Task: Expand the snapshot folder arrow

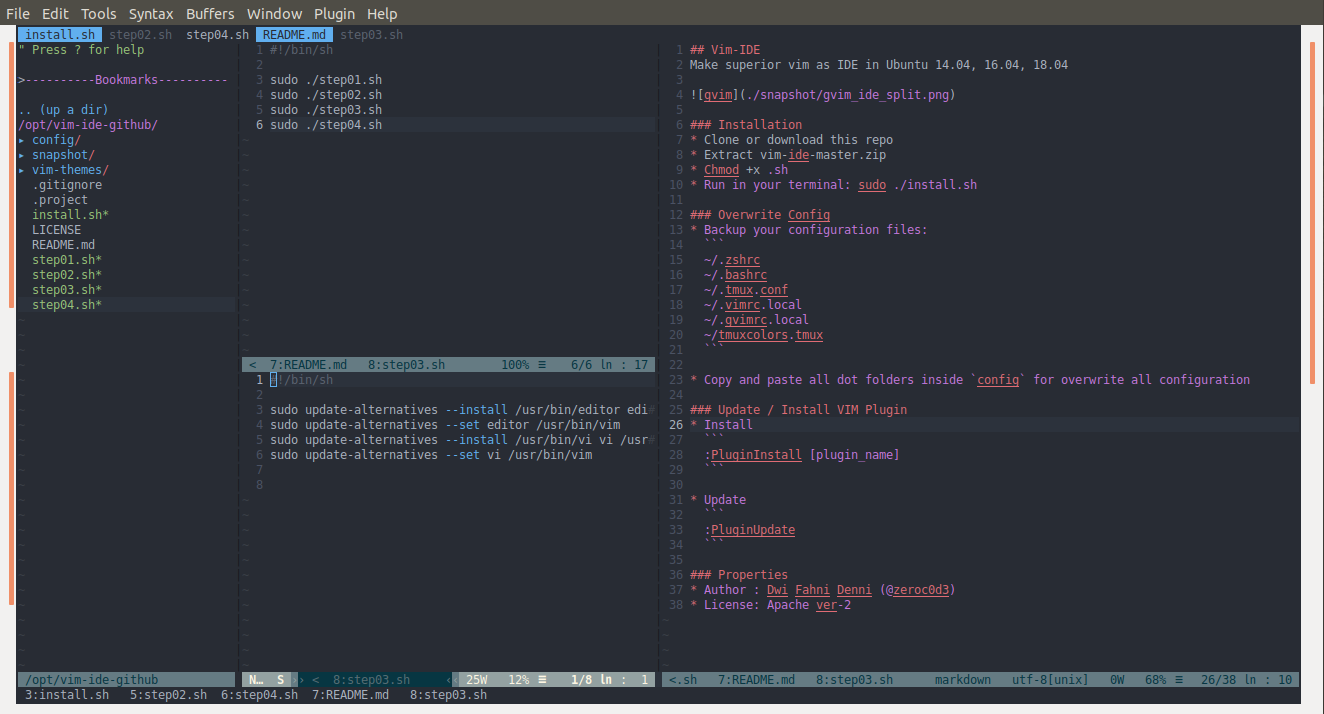Action: 22,155
